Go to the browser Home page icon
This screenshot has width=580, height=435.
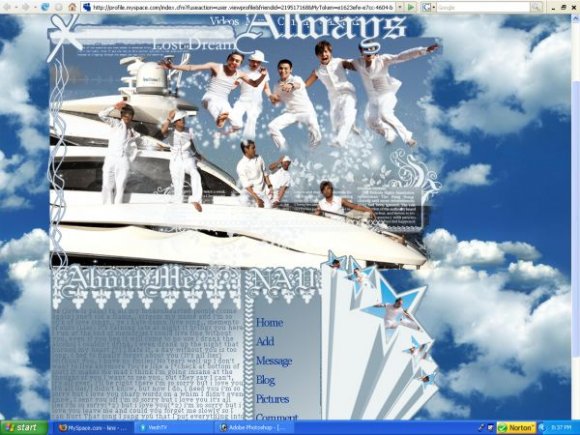[72, 7]
